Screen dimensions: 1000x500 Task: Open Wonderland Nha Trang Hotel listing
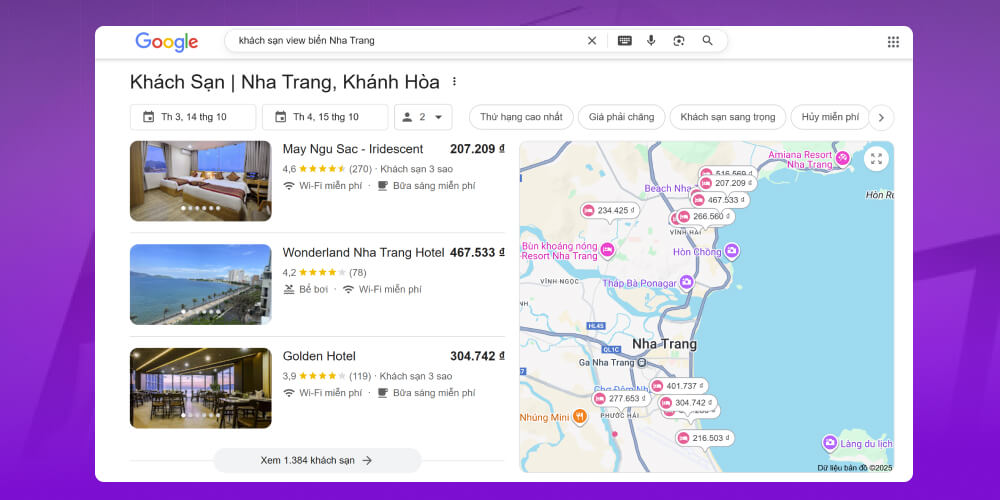pos(363,253)
